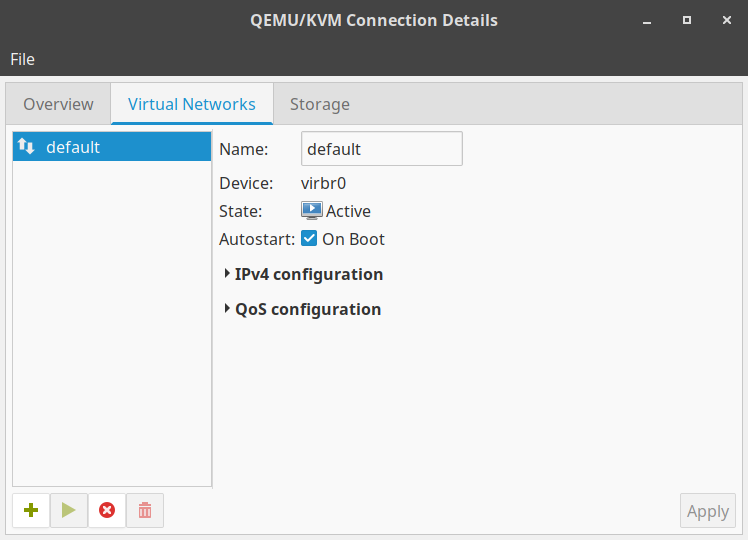Toggle the On Boot autostart checkbox

pos(309,239)
